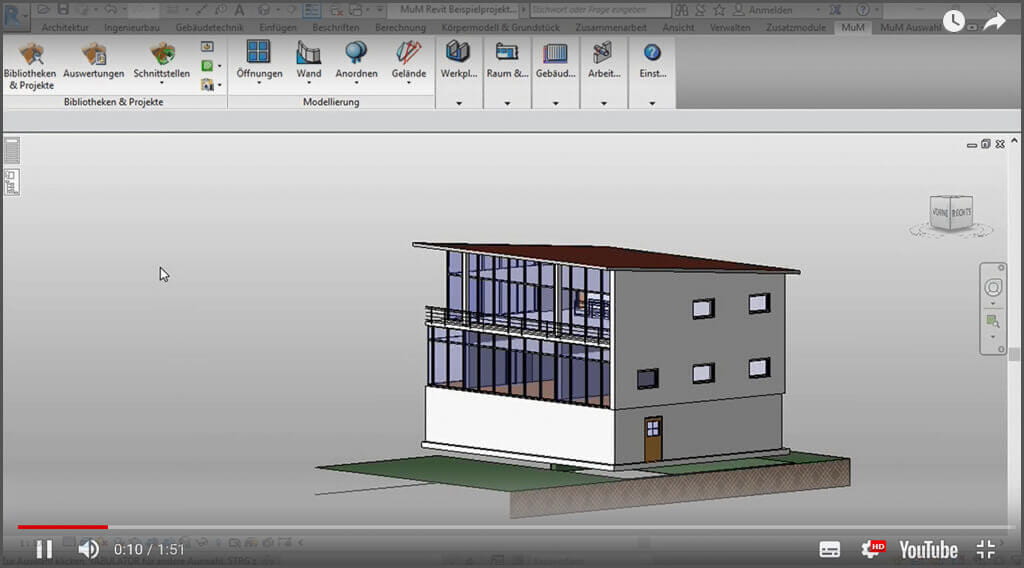Seek in the red video progress bar
The image size is (1024, 568).
tap(62, 526)
